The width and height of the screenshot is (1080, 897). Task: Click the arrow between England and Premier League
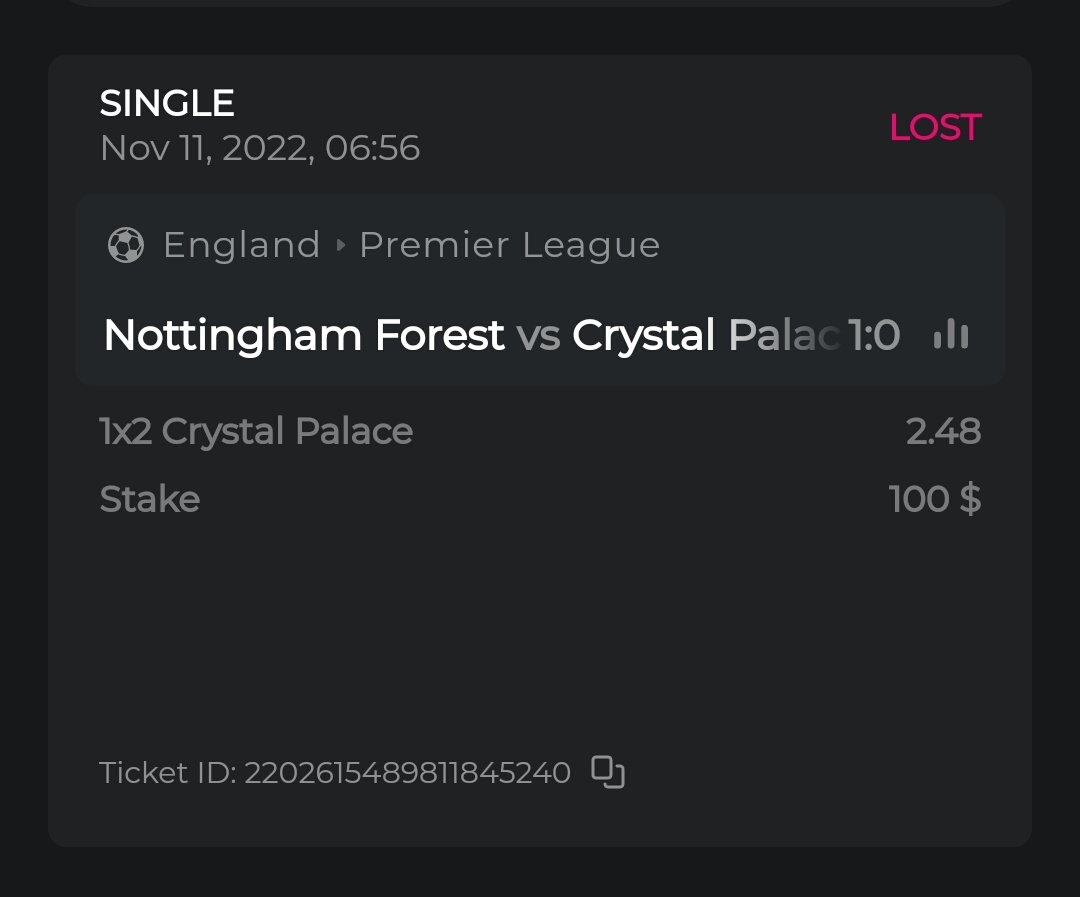pyautogui.click(x=340, y=245)
